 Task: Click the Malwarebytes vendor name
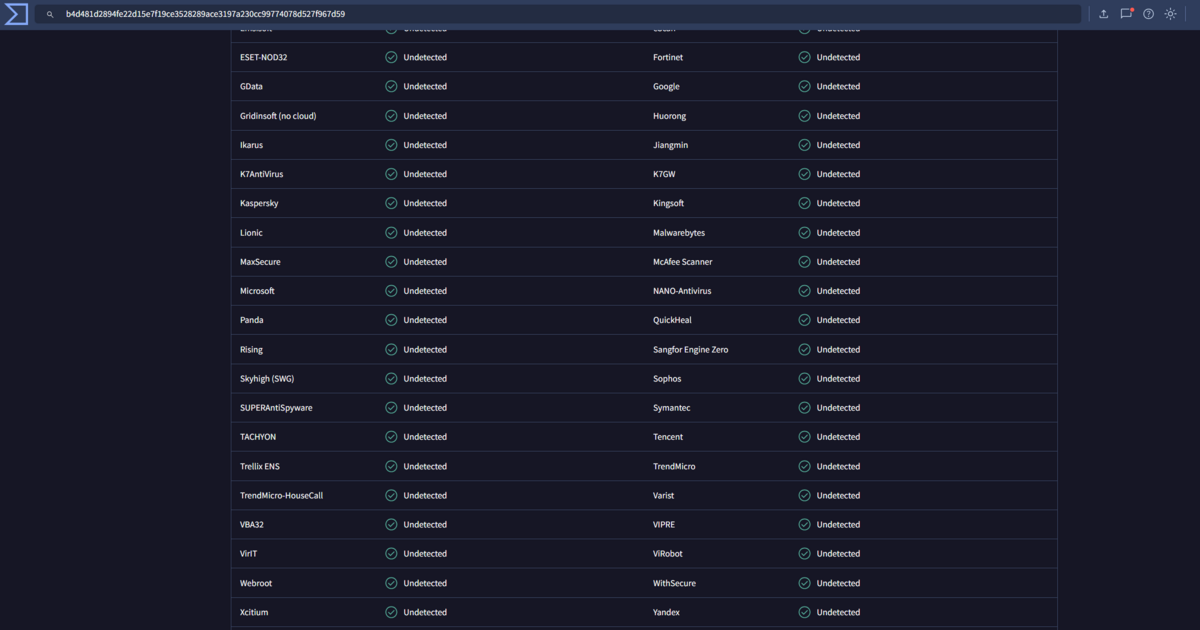click(x=679, y=233)
